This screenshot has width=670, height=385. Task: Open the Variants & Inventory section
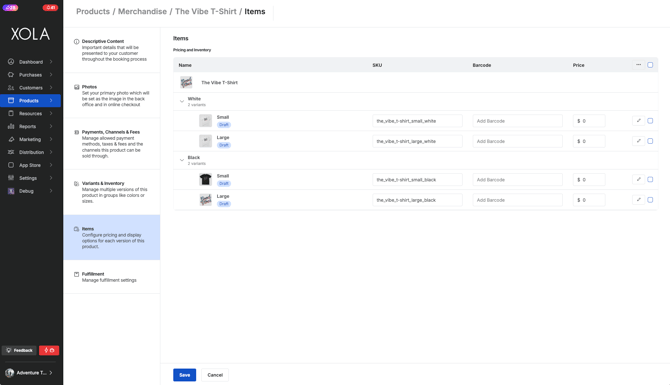point(112,192)
